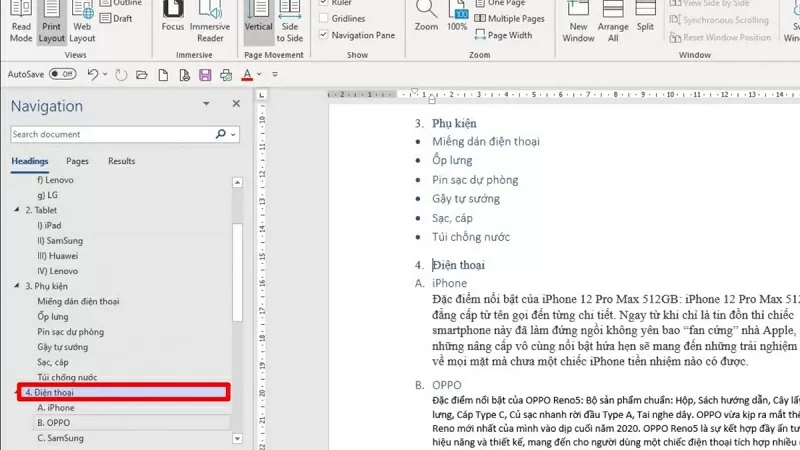Screen dimensions: 800x450
Task: Collapse the '3. Phụ kiện' heading
Action: [x=16, y=286]
